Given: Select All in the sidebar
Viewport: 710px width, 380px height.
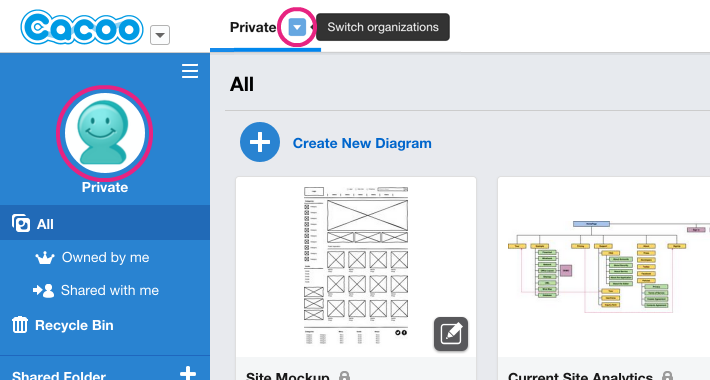Looking at the screenshot, I should (x=105, y=223).
